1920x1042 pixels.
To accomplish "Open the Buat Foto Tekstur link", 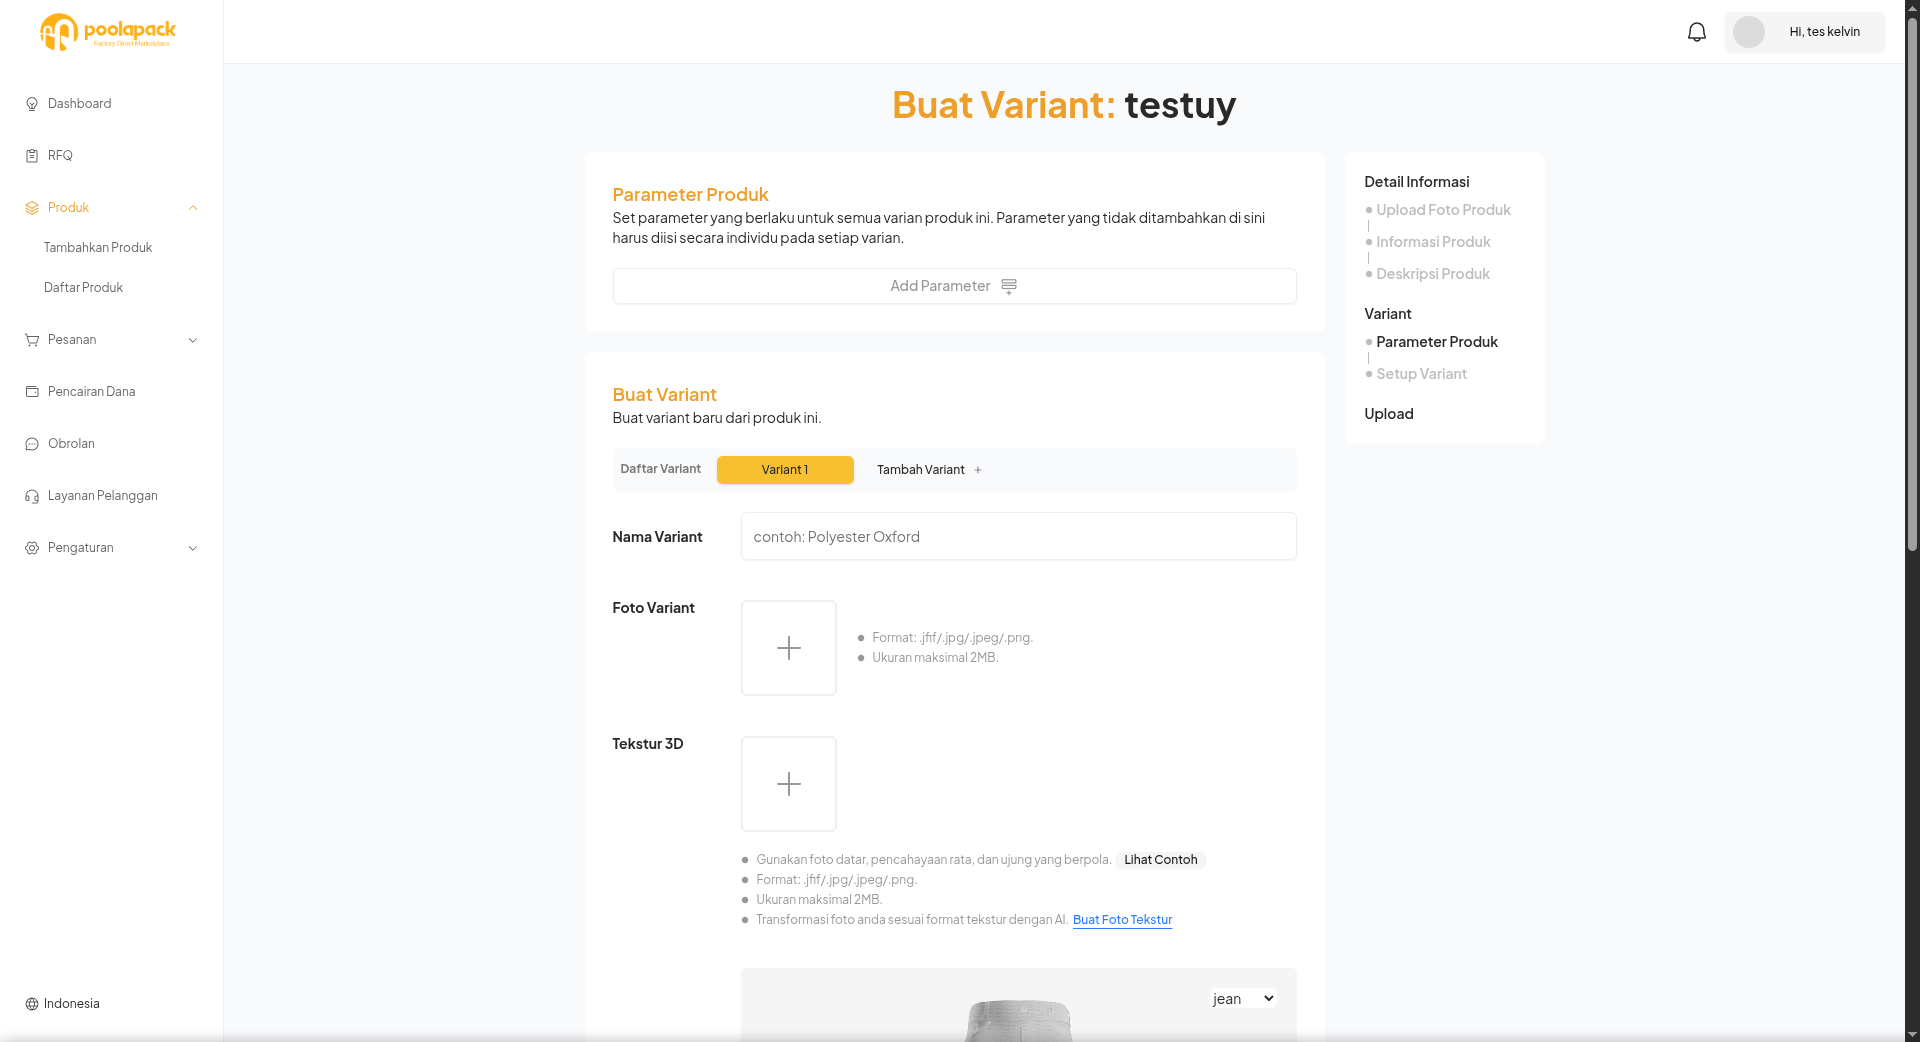I will click(1122, 920).
